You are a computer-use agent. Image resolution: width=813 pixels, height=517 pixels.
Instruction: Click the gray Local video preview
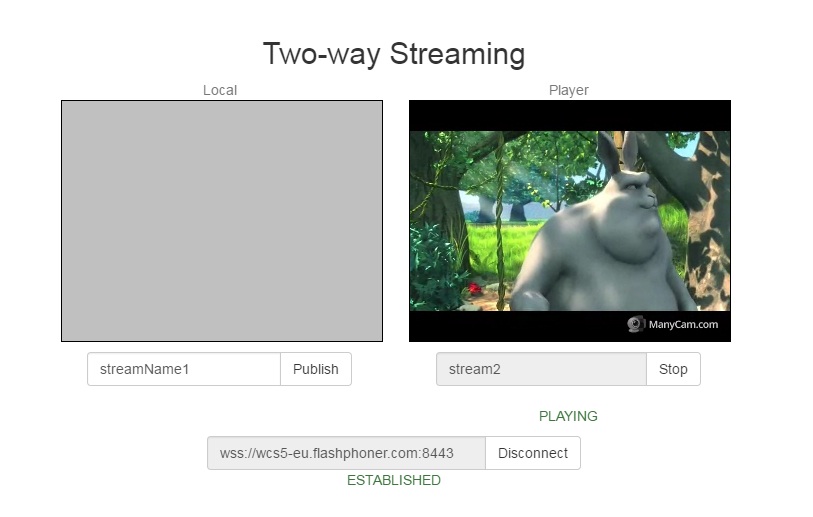tap(222, 221)
